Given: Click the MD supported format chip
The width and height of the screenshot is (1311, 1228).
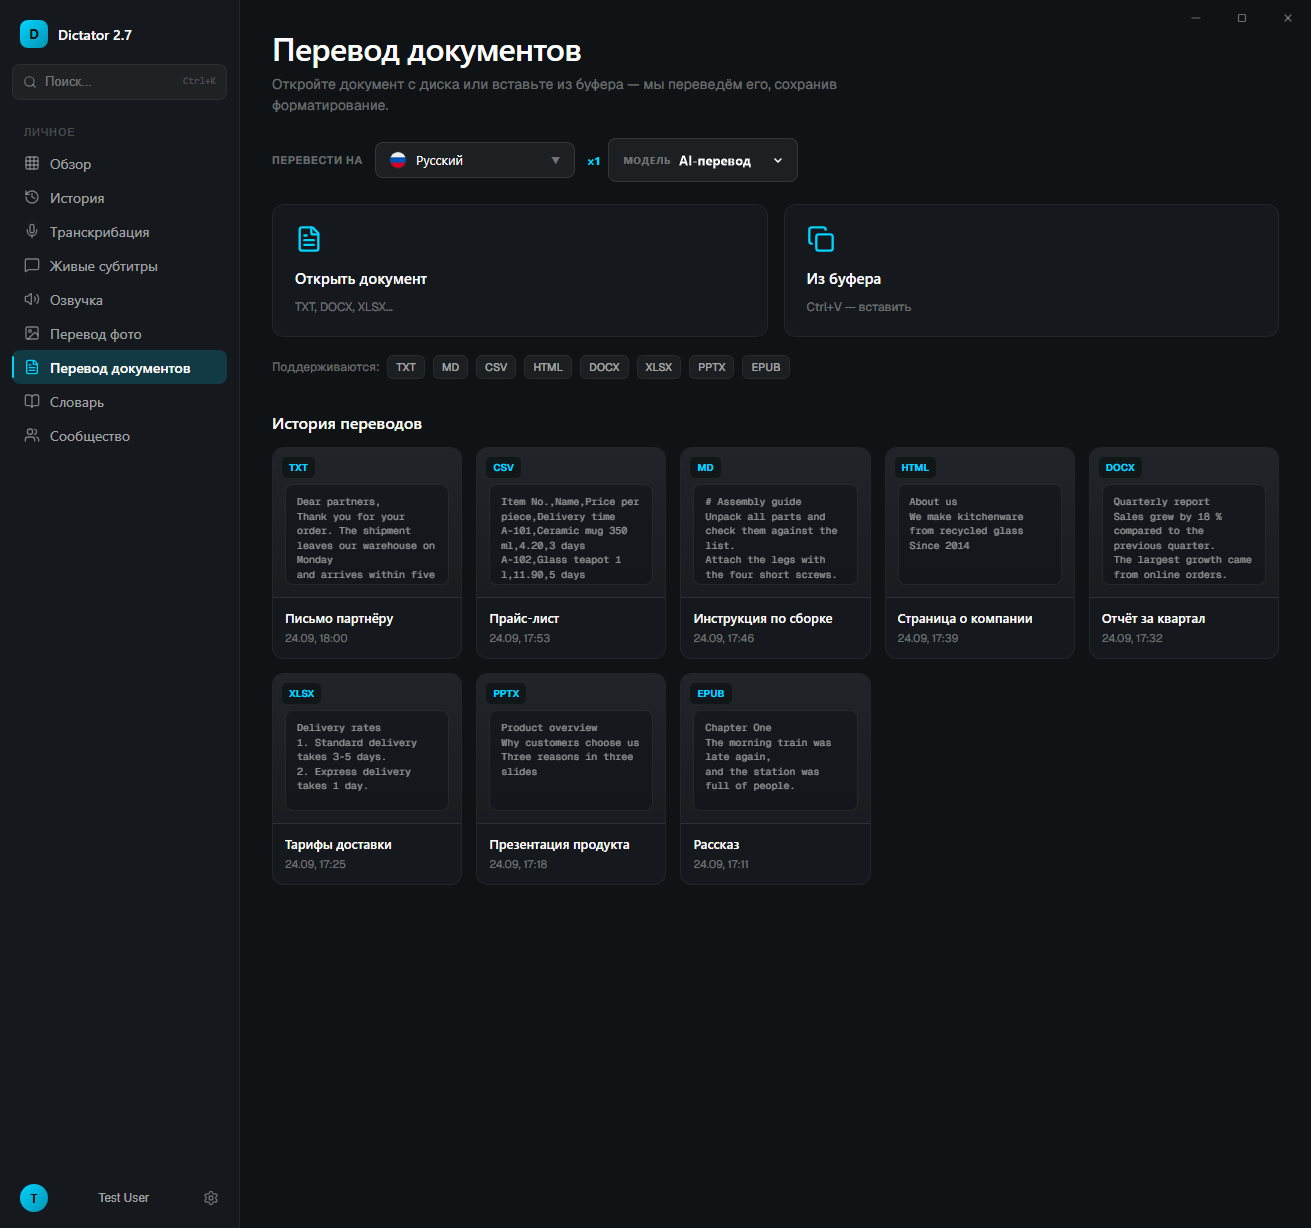Looking at the screenshot, I should tap(451, 367).
